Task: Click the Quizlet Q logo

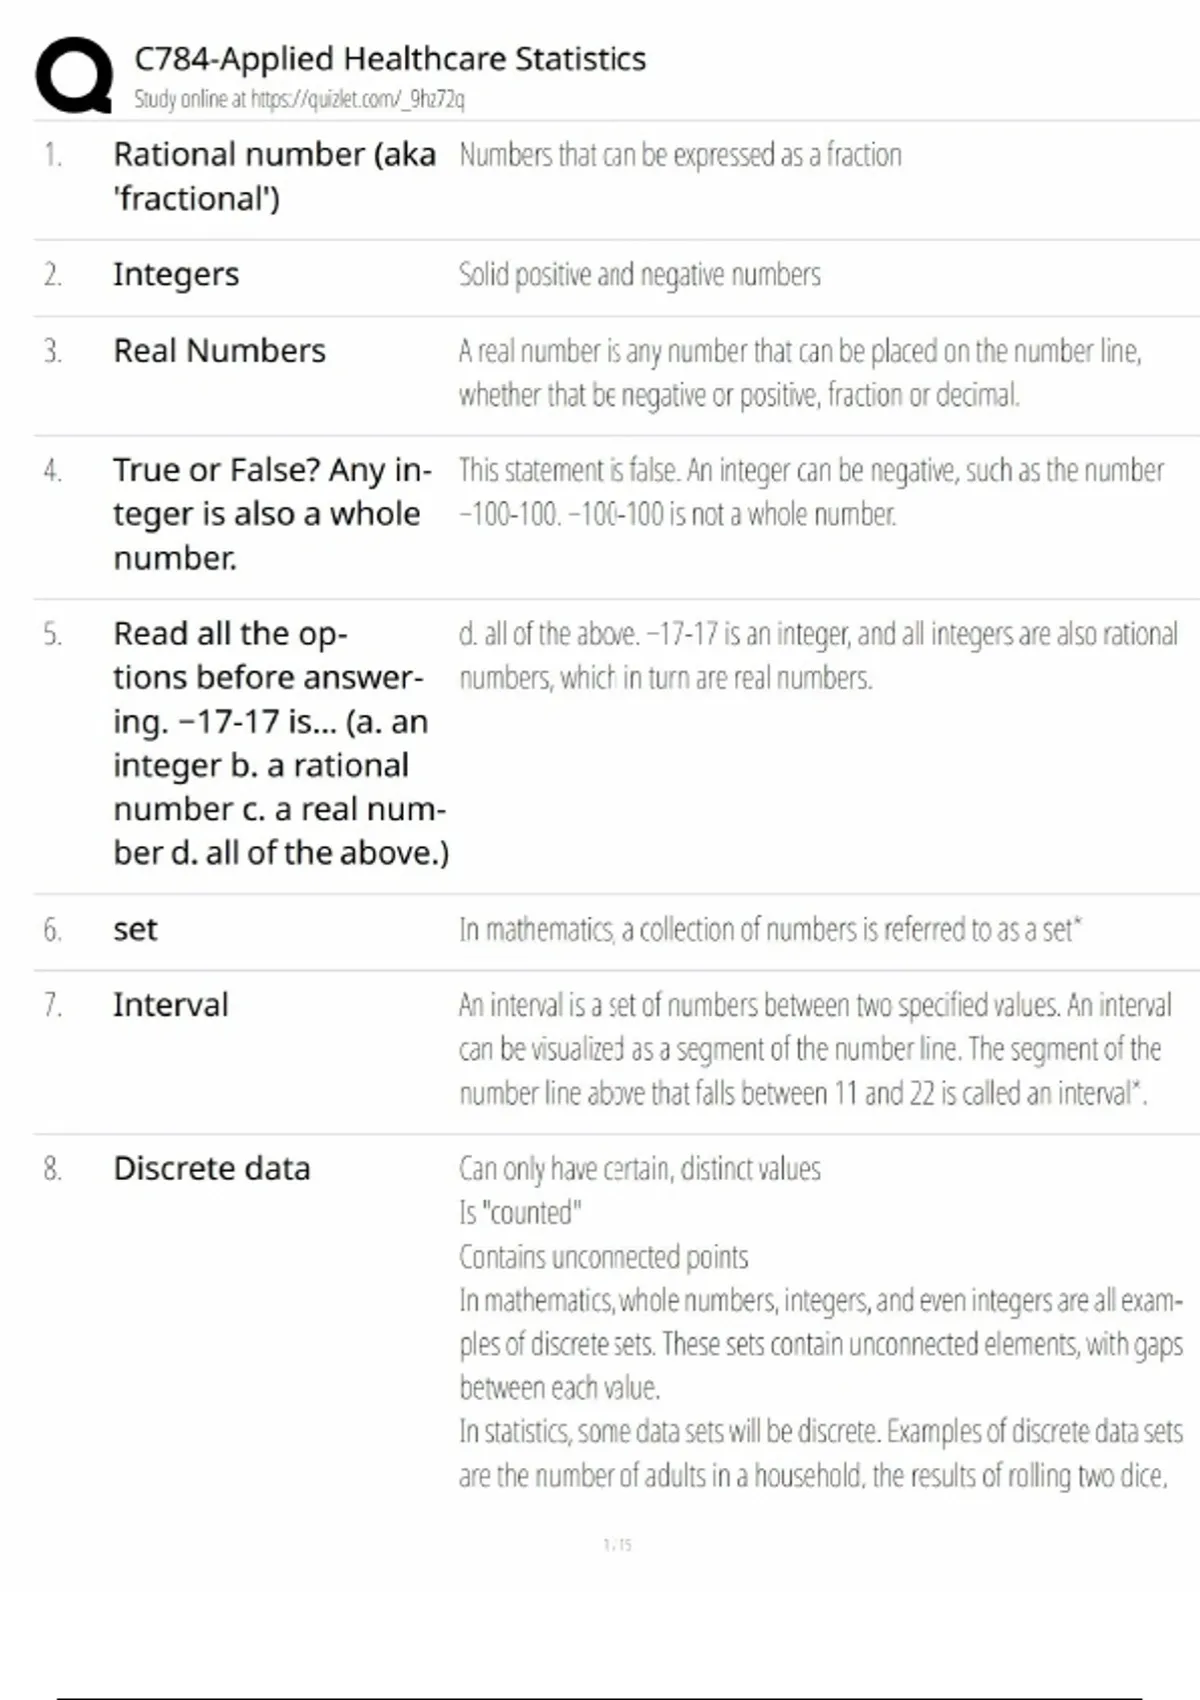Action: 74,75
